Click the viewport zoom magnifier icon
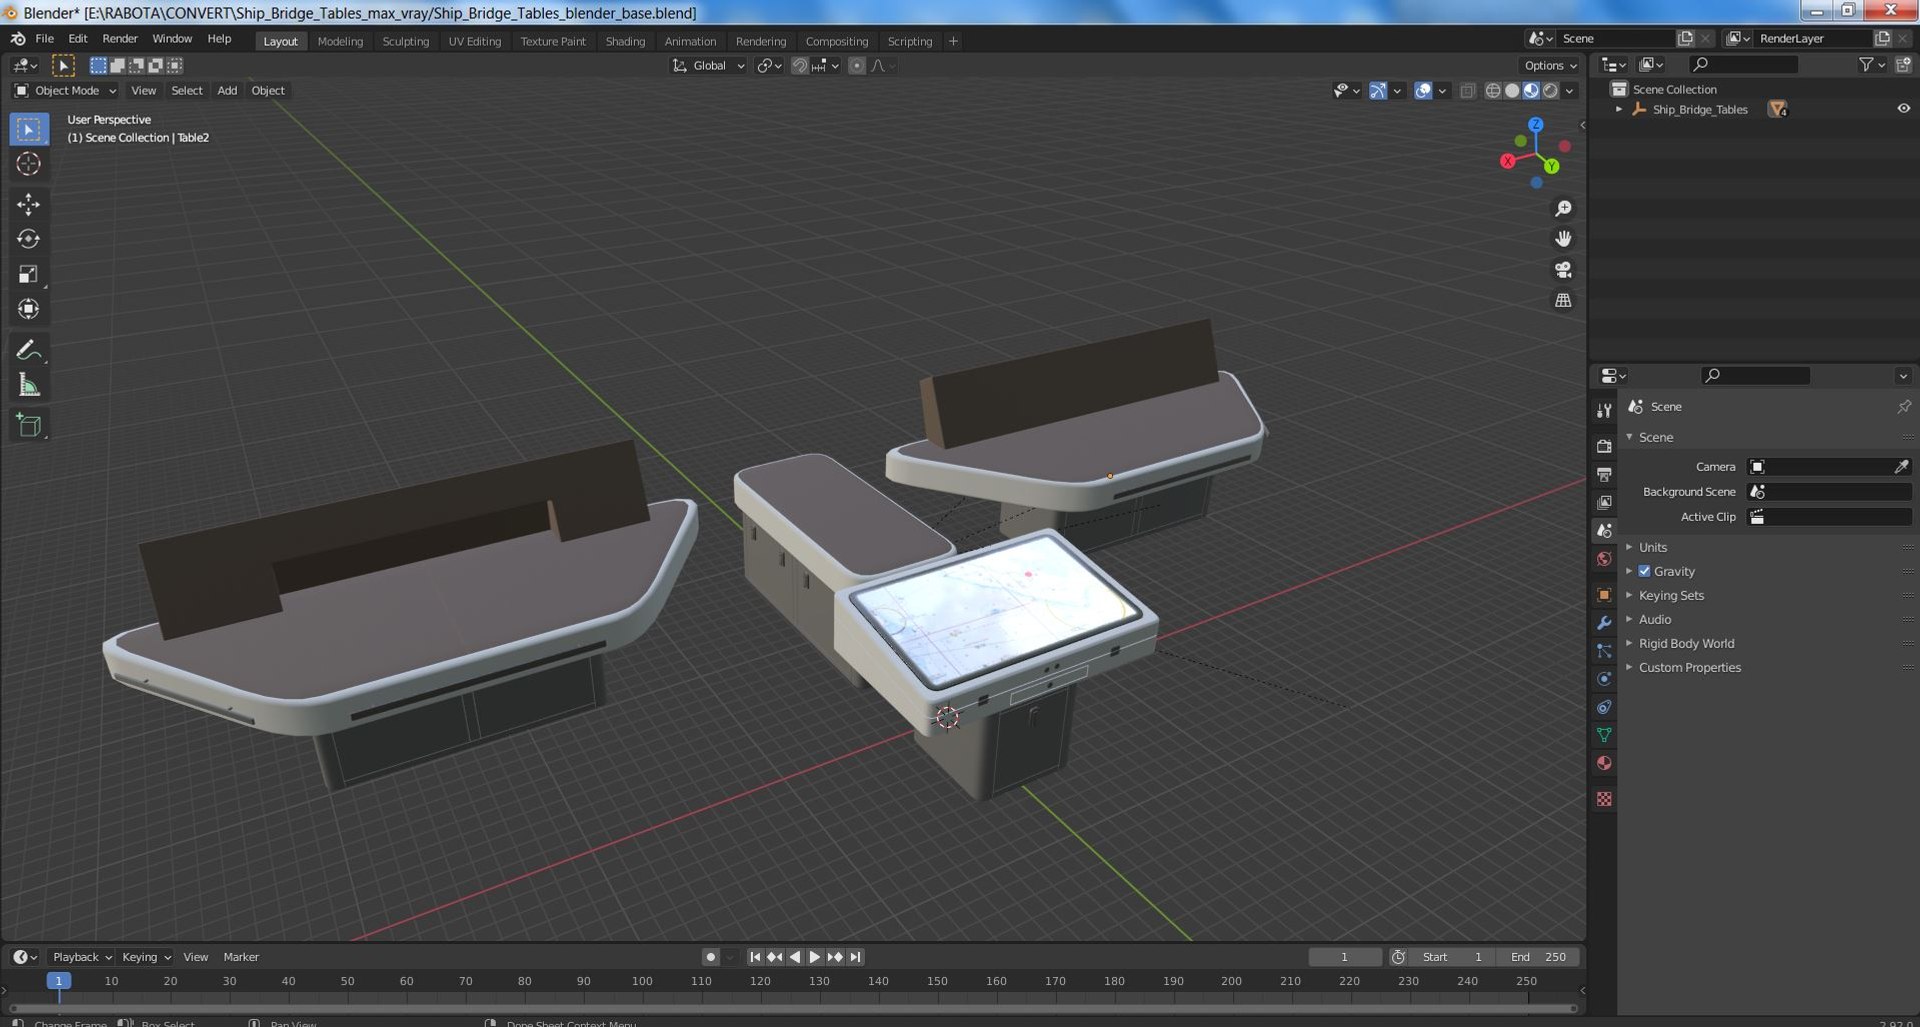Screen dimensions: 1920x1027 [x=1563, y=208]
